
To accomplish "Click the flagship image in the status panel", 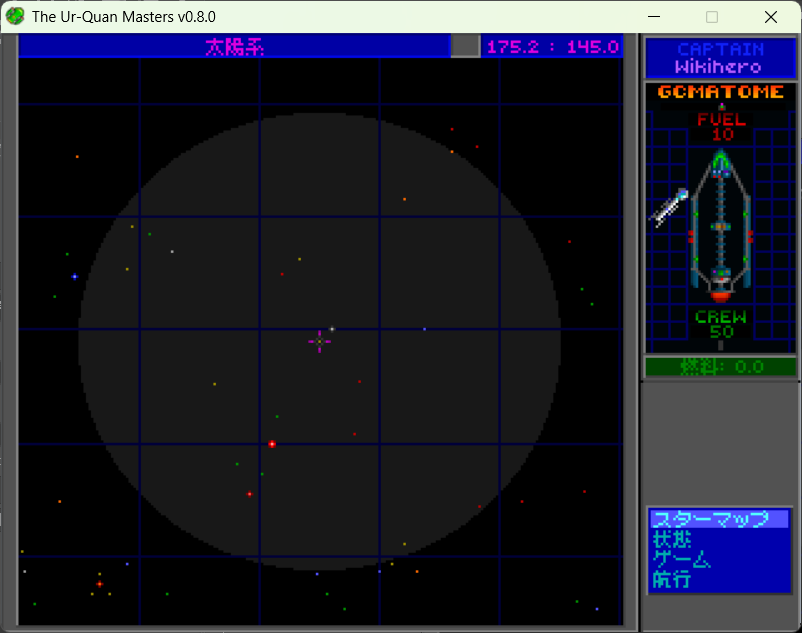I will [x=721, y=225].
